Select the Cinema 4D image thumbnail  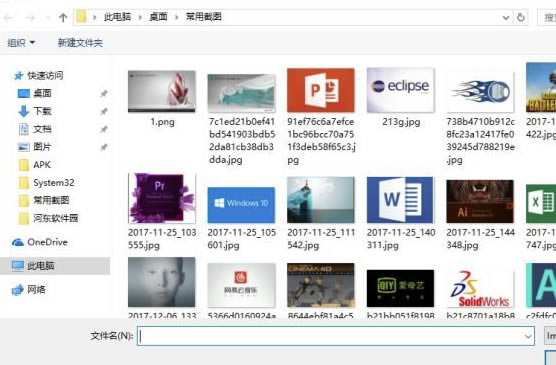pos(321,285)
